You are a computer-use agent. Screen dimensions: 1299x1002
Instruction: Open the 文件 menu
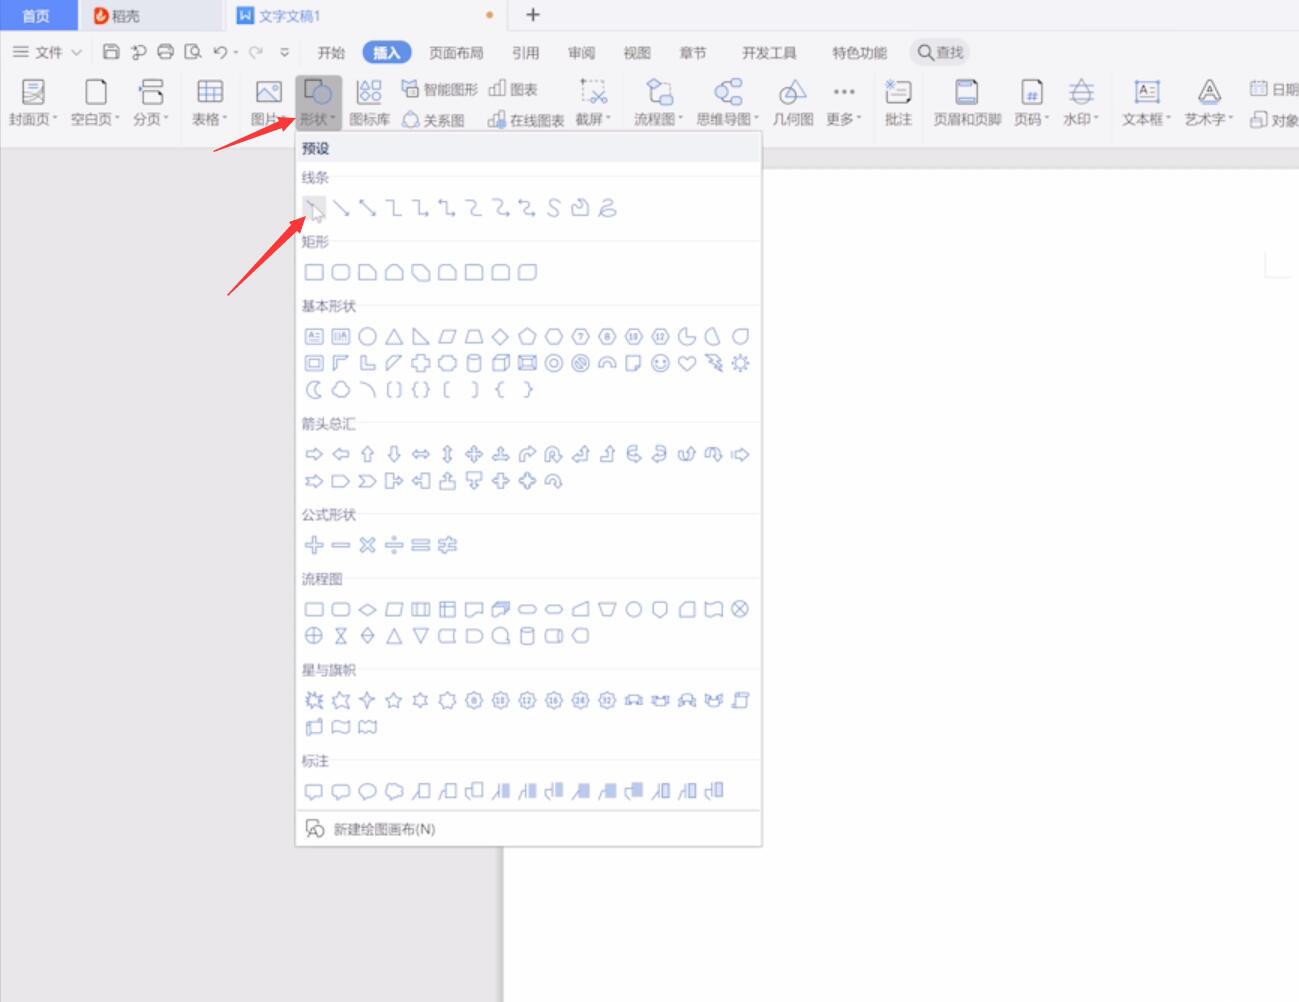tap(47, 52)
